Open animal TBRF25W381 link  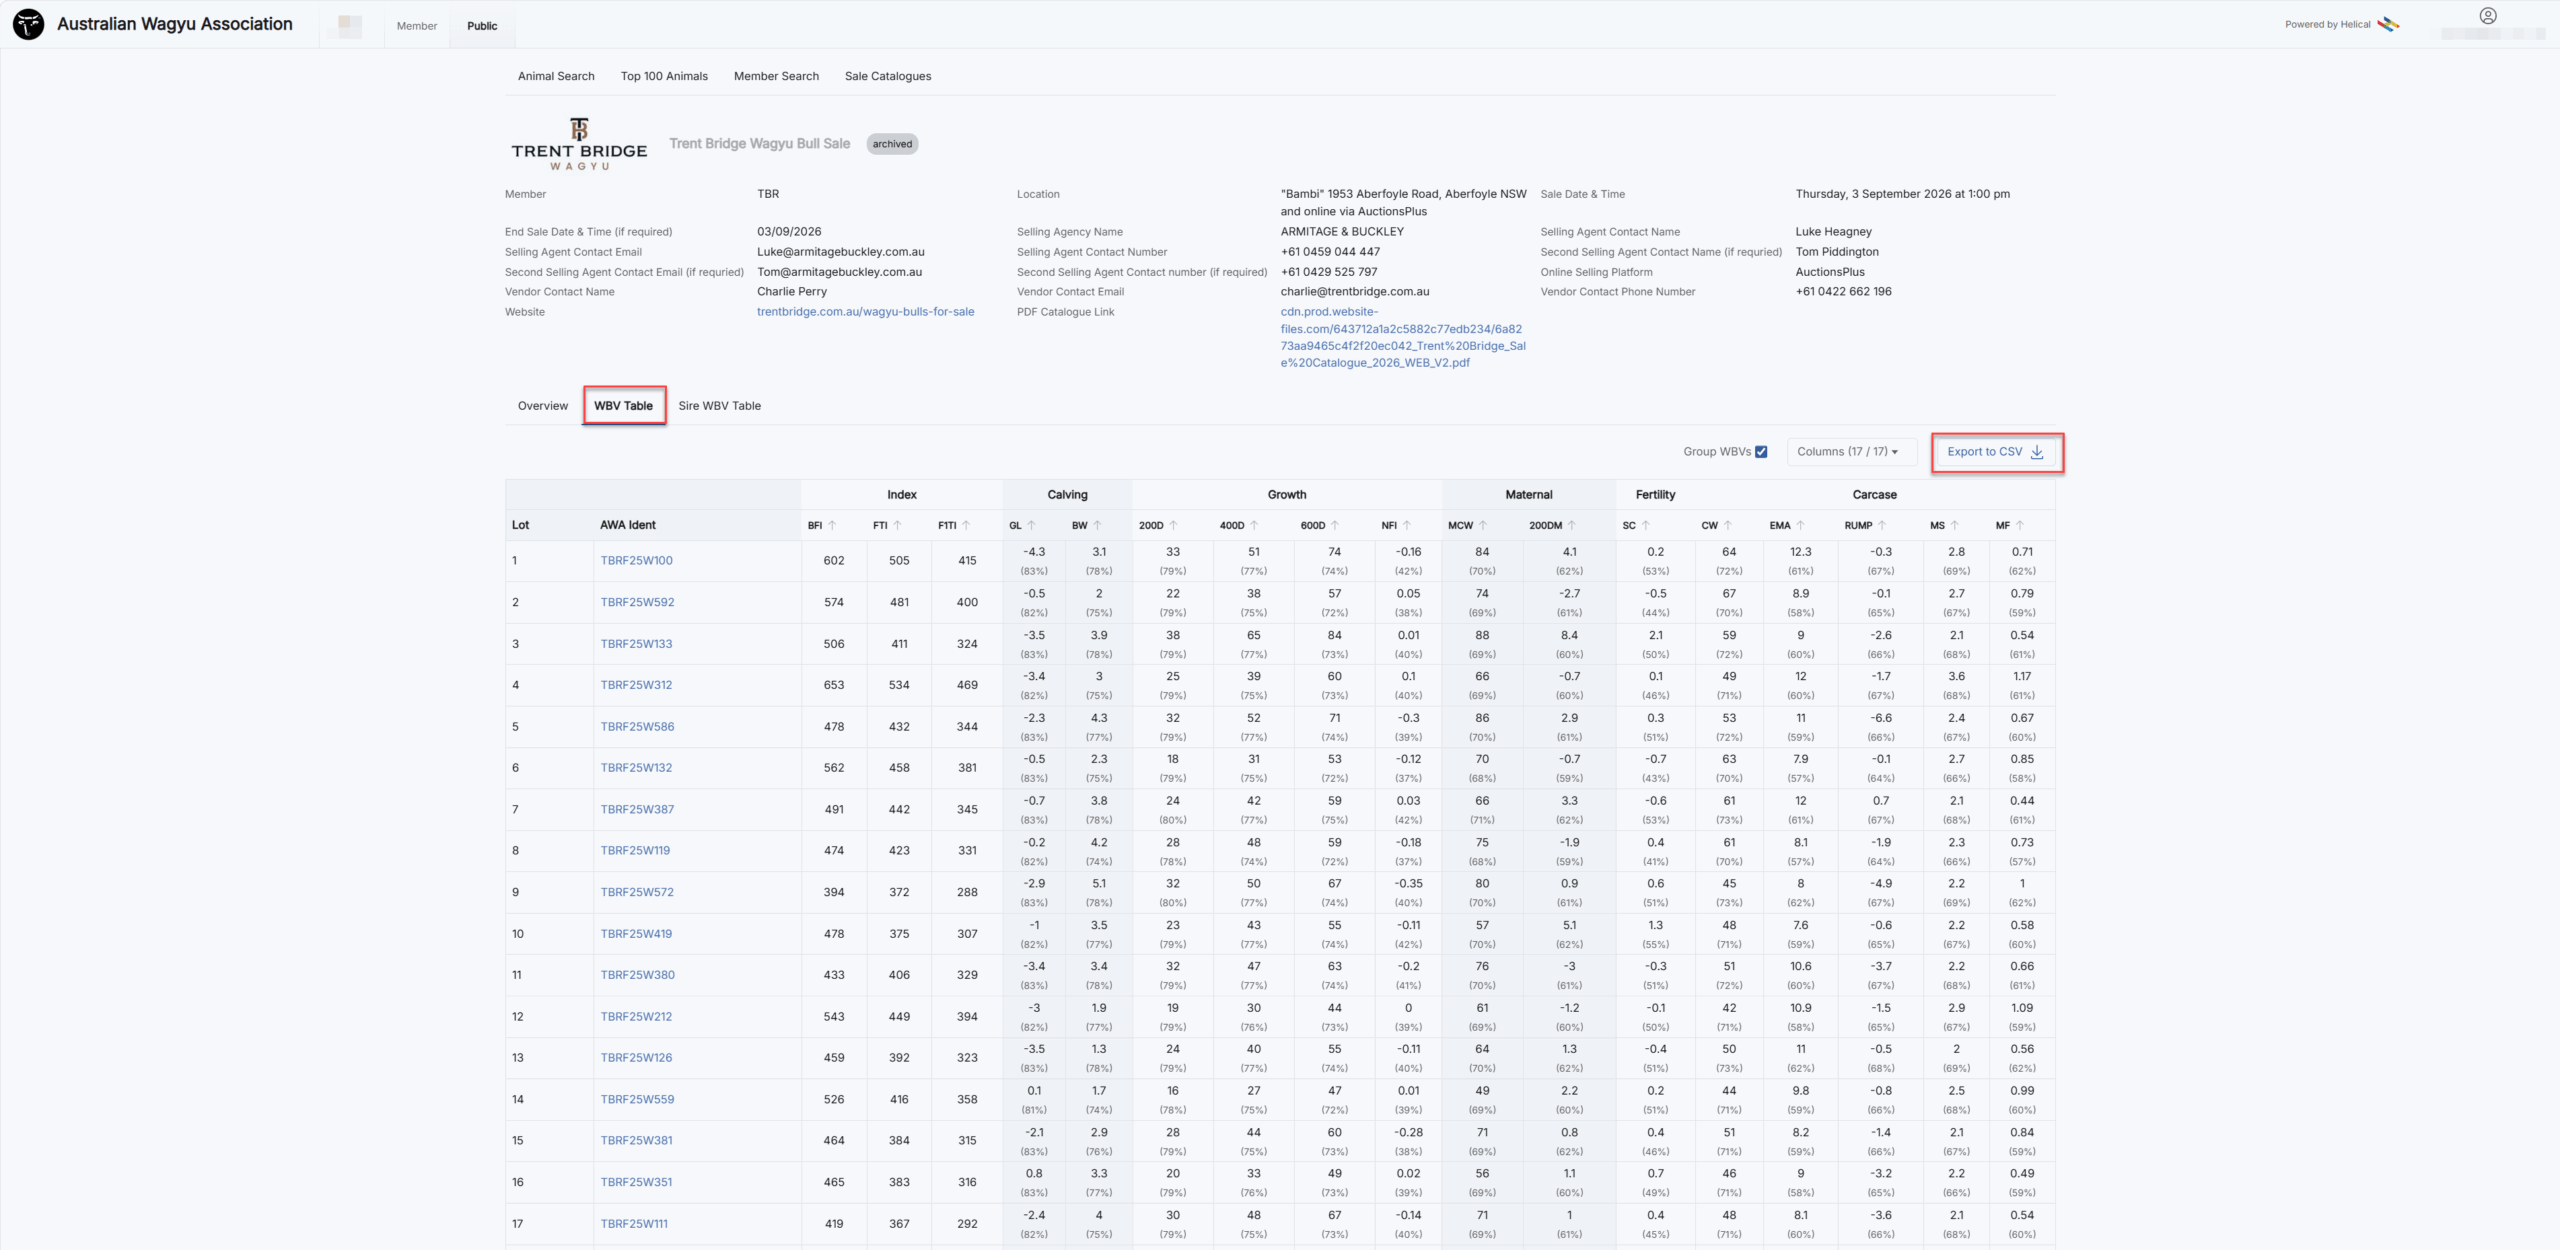click(636, 1141)
